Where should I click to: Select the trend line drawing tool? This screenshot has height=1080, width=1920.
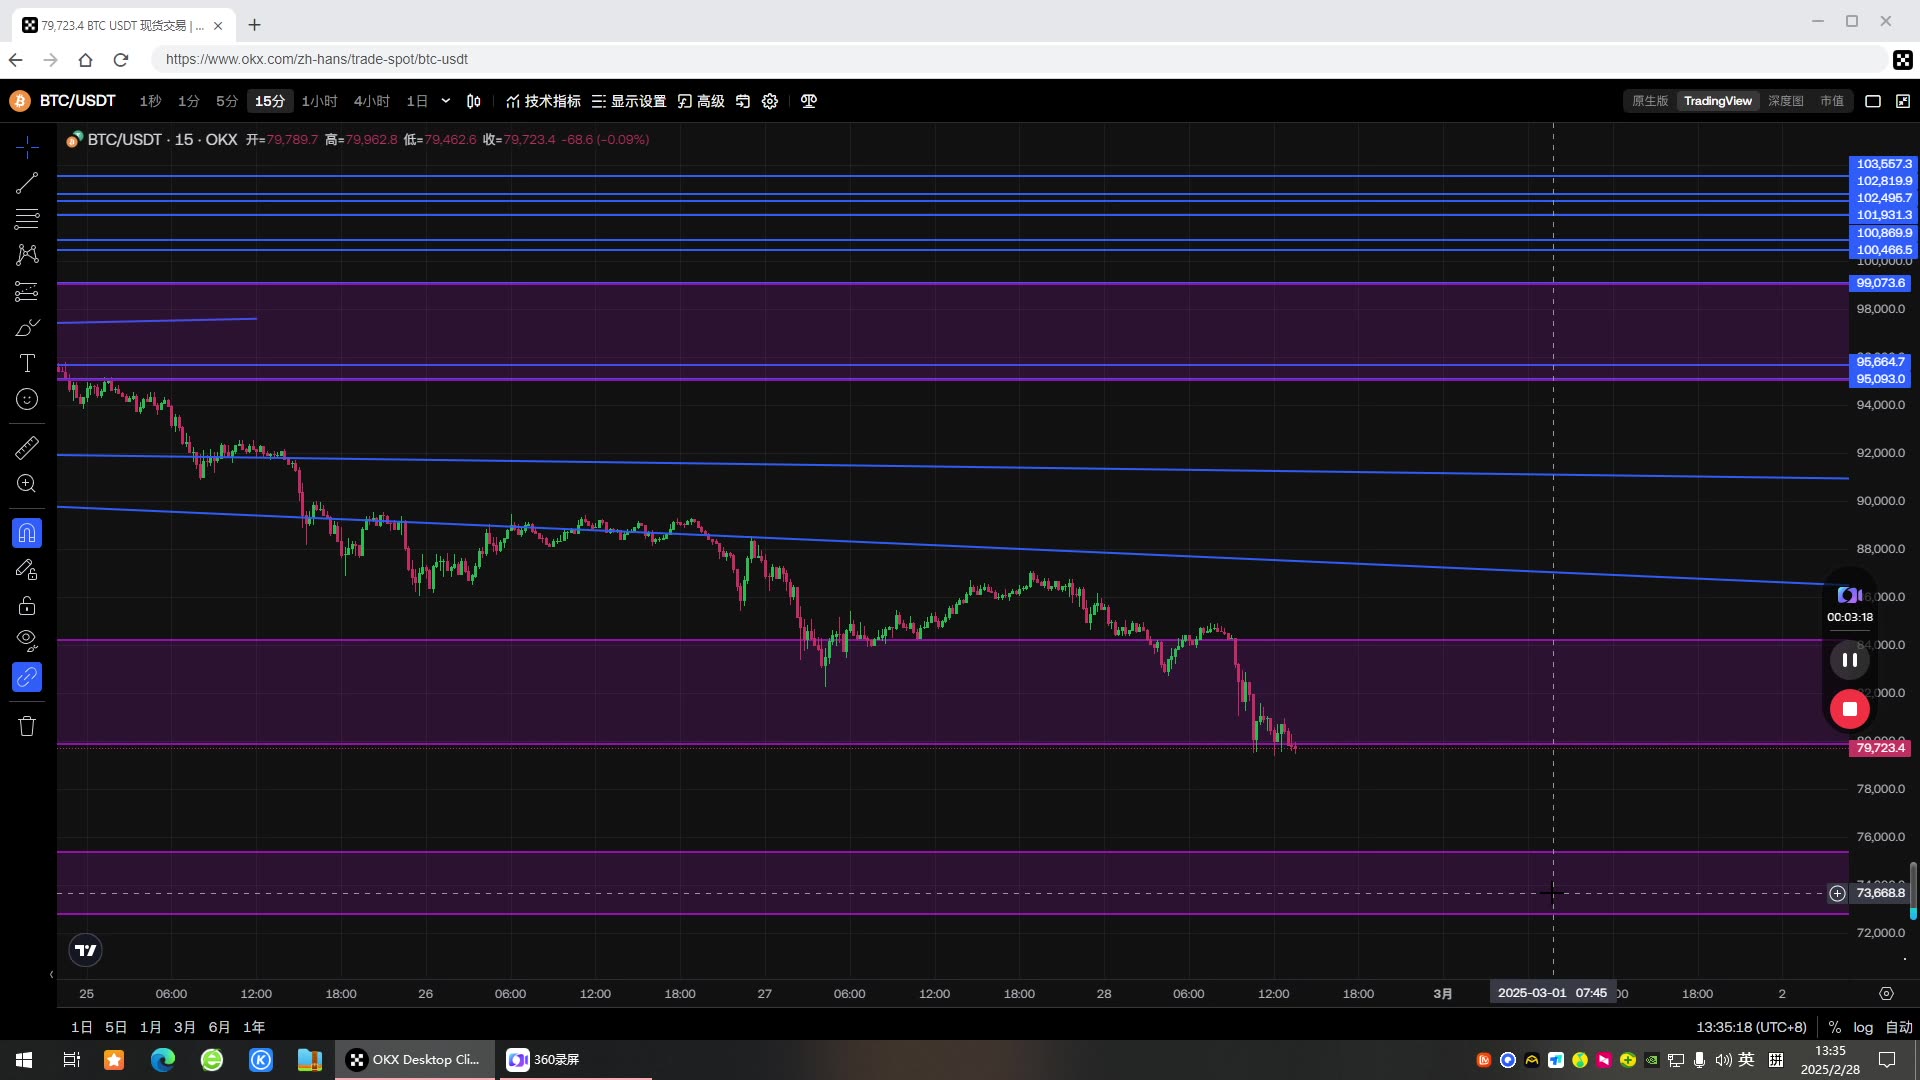pyautogui.click(x=27, y=183)
